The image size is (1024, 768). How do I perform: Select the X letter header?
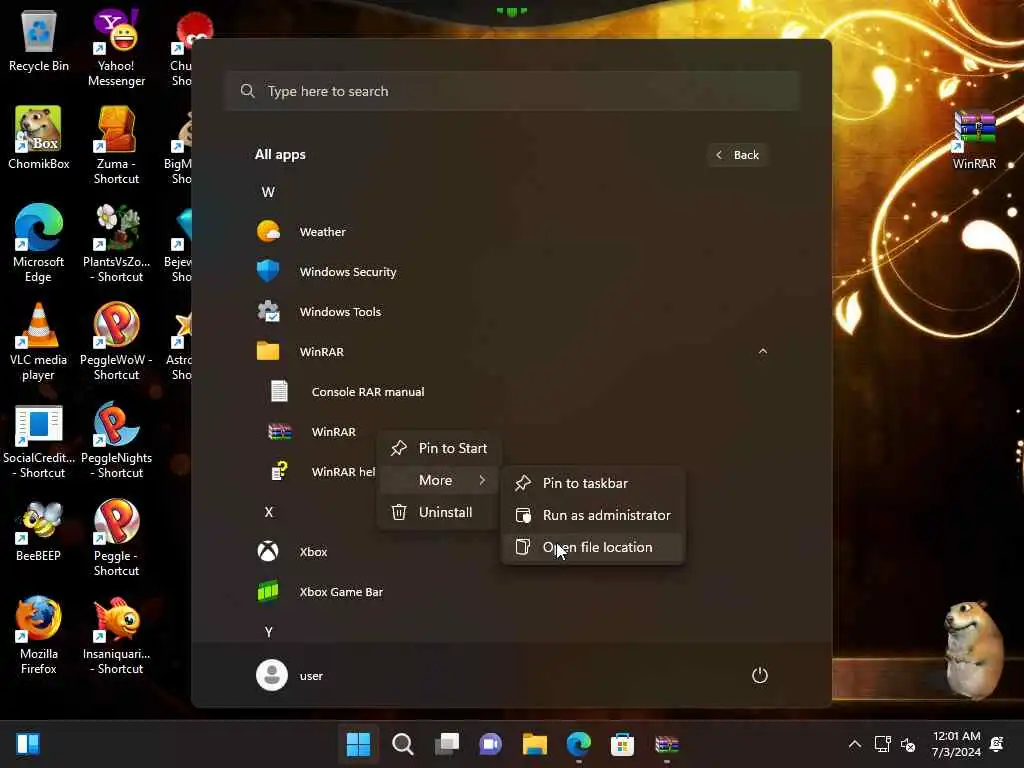(268, 512)
